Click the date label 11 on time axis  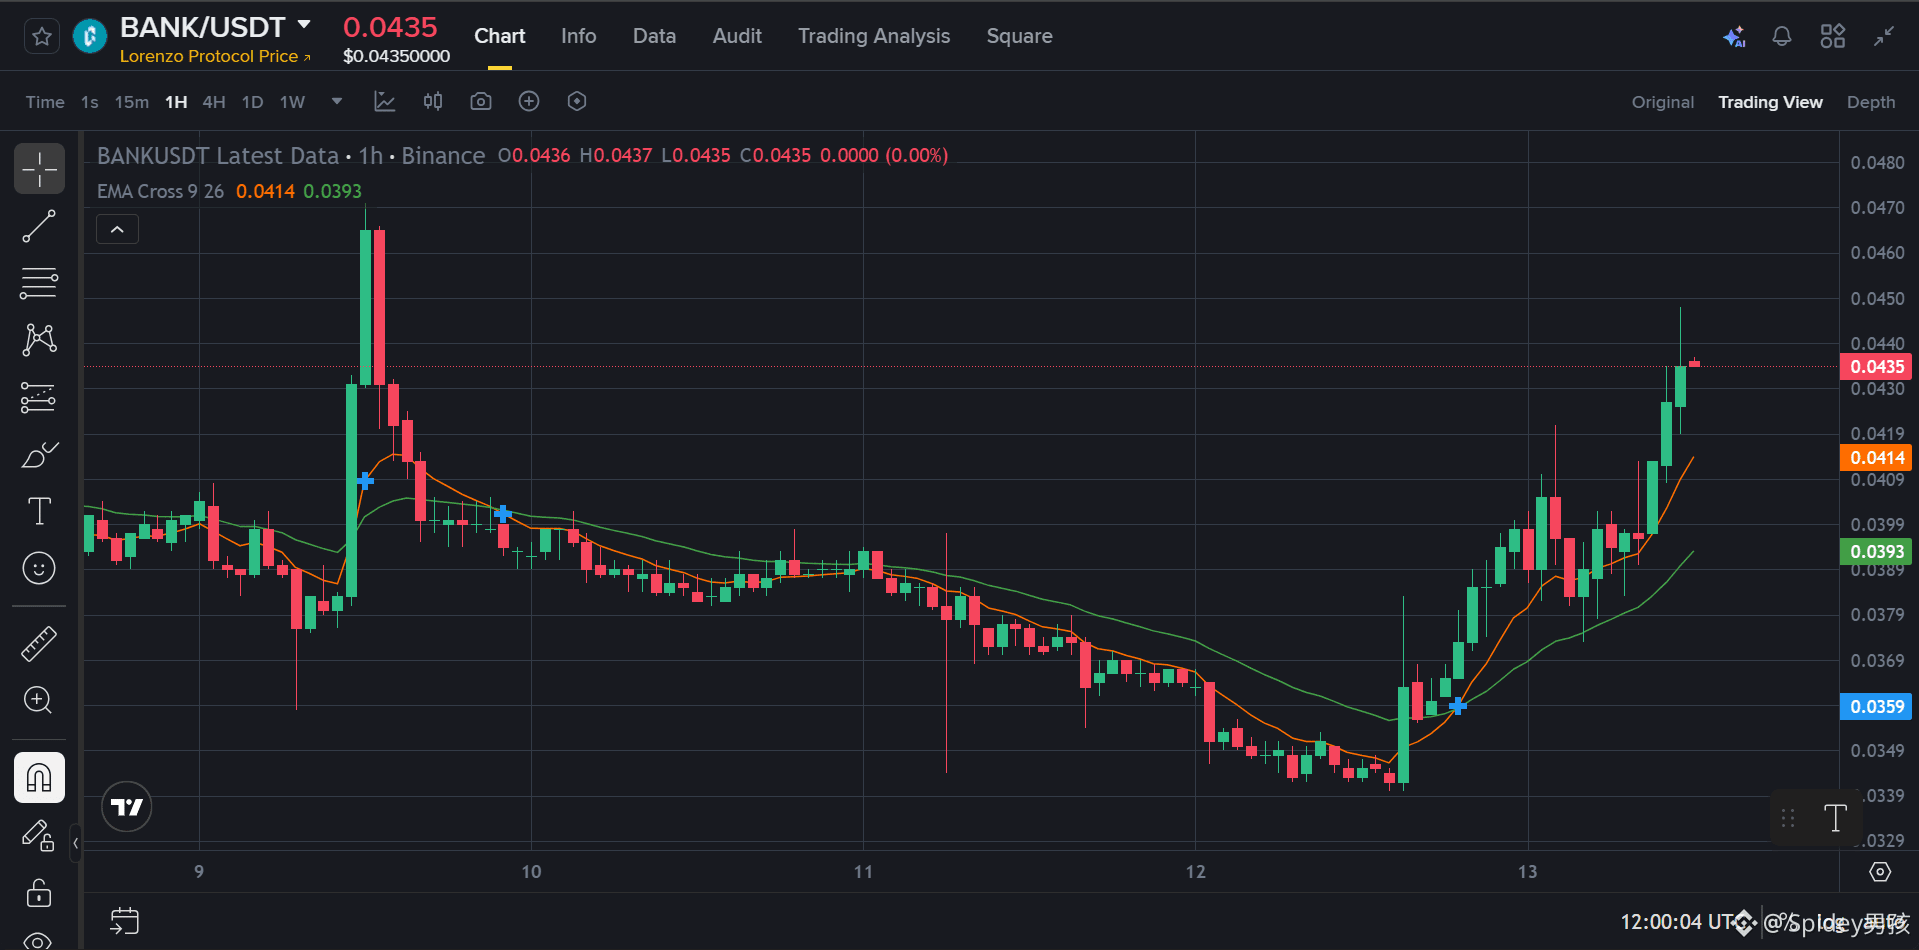click(863, 872)
